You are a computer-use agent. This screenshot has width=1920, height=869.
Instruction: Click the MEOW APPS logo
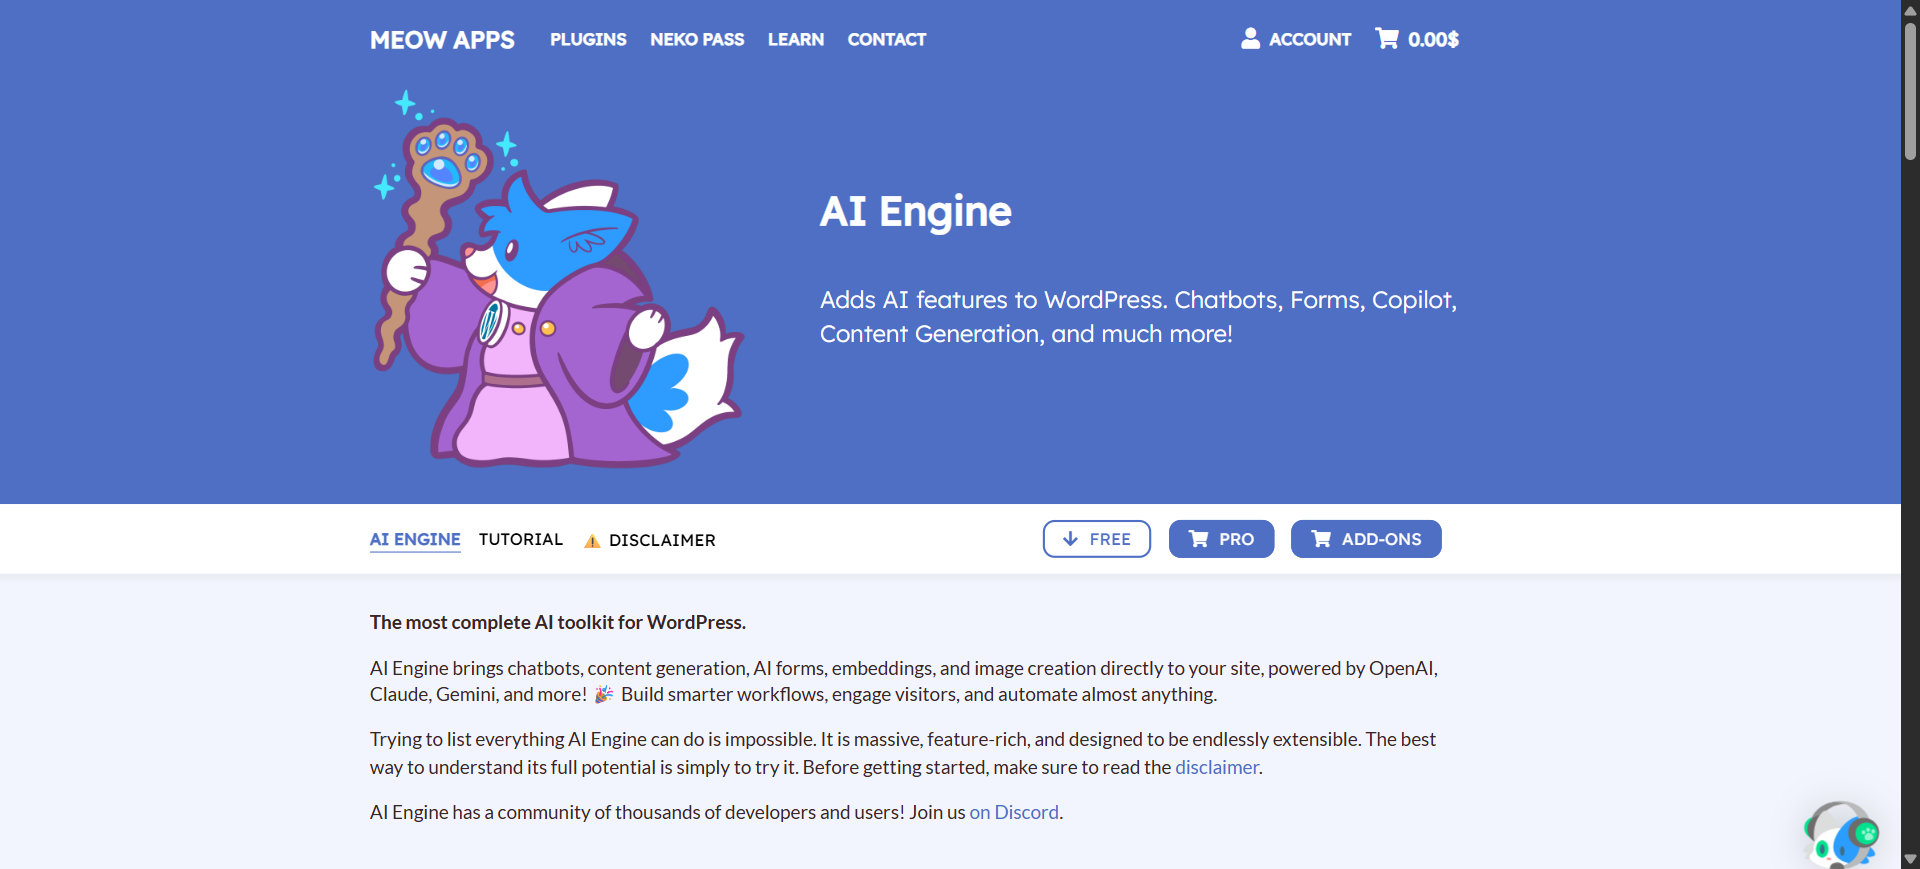tap(442, 40)
